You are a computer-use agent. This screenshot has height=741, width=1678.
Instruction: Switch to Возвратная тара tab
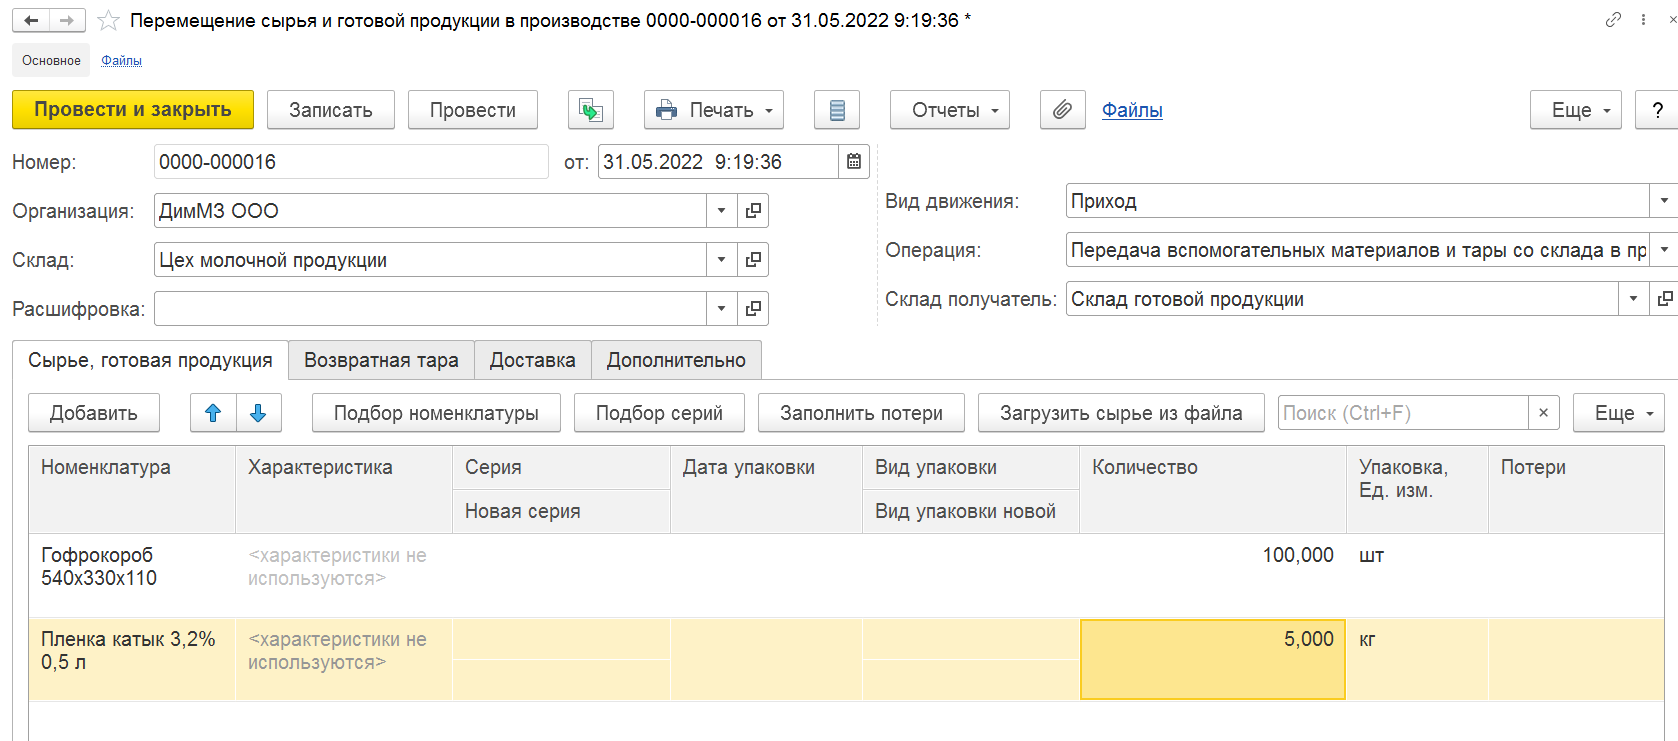coord(381,360)
